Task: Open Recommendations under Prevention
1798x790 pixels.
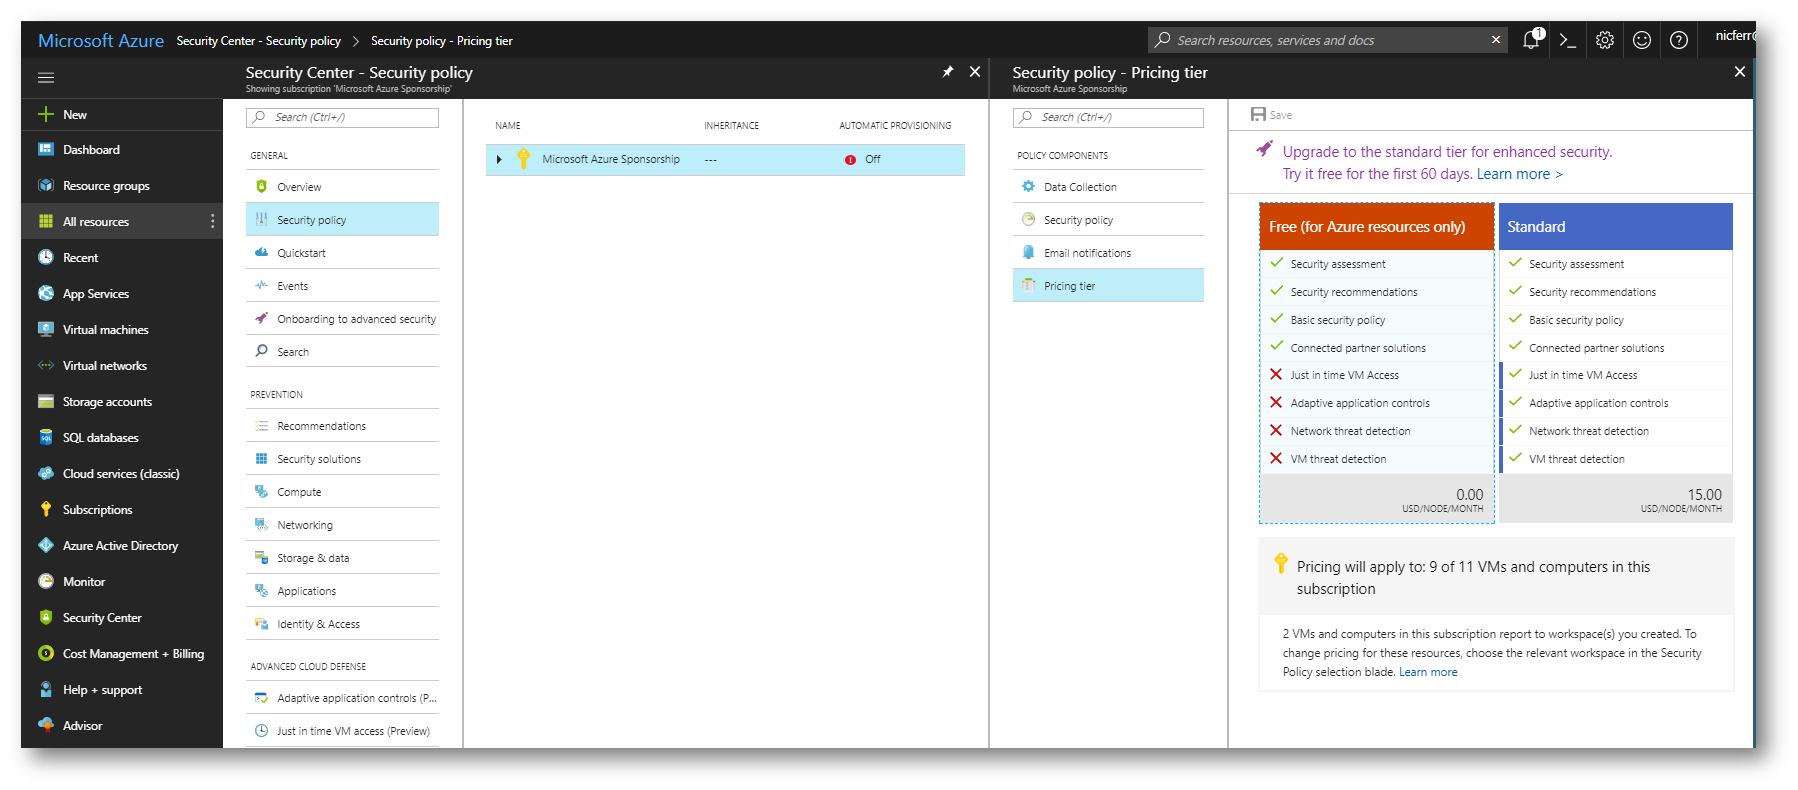Action: pyautogui.click(x=342, y=426)
